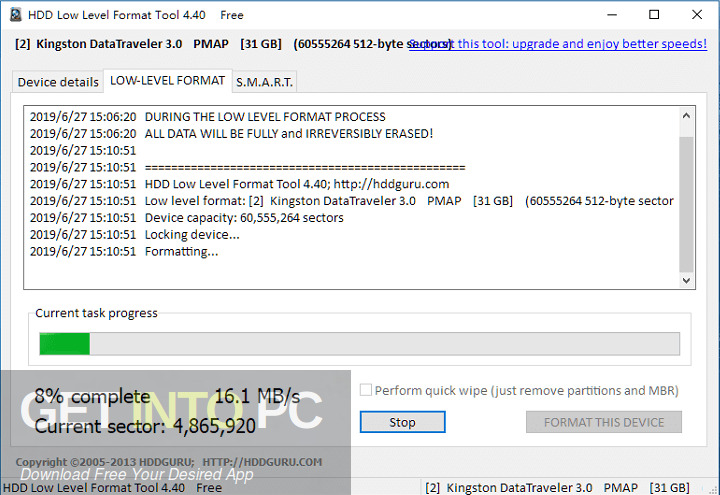Click the '16.1 MB/s' speed readout
The height and width of the screenshot is (495, 720).
tap(257, 396)
